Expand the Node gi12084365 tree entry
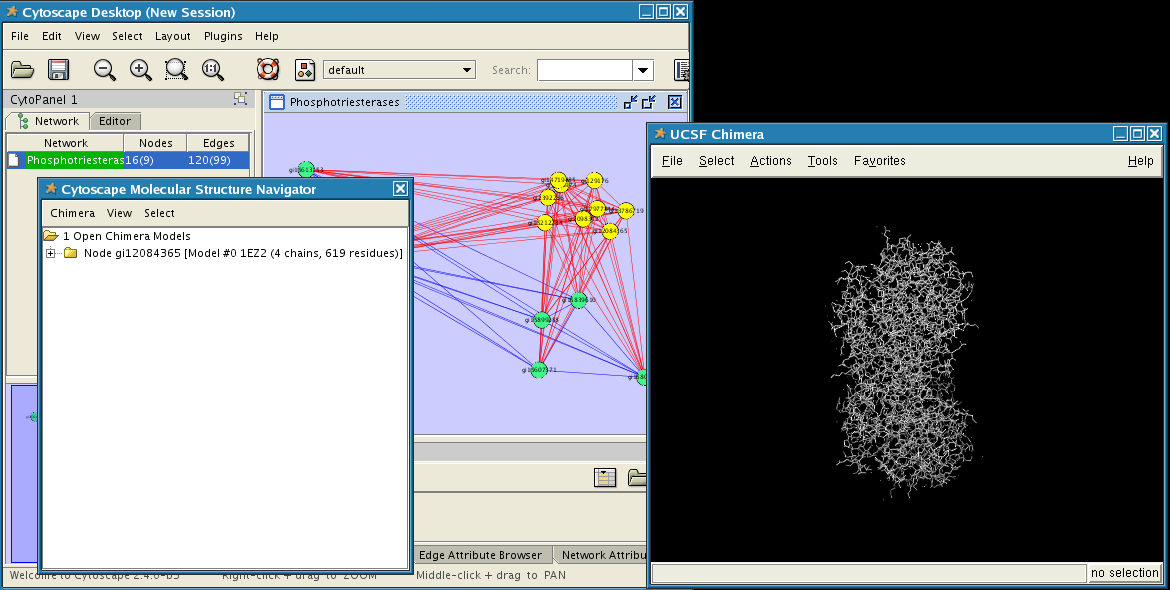This screenshot has height=590, width=1170. click(x=50, y=253)
